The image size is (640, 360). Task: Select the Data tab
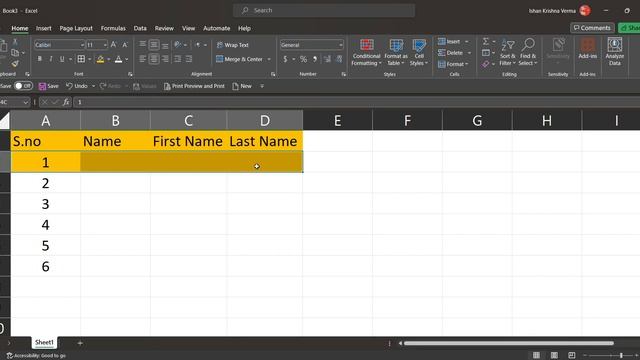[140, 28]
